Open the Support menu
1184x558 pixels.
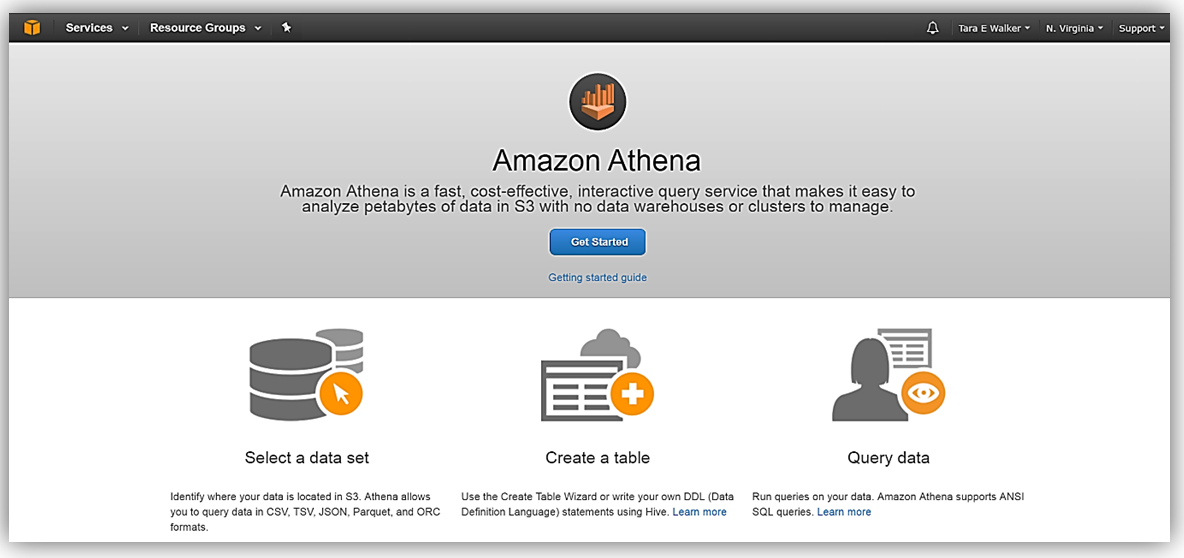coord(1141,28)
